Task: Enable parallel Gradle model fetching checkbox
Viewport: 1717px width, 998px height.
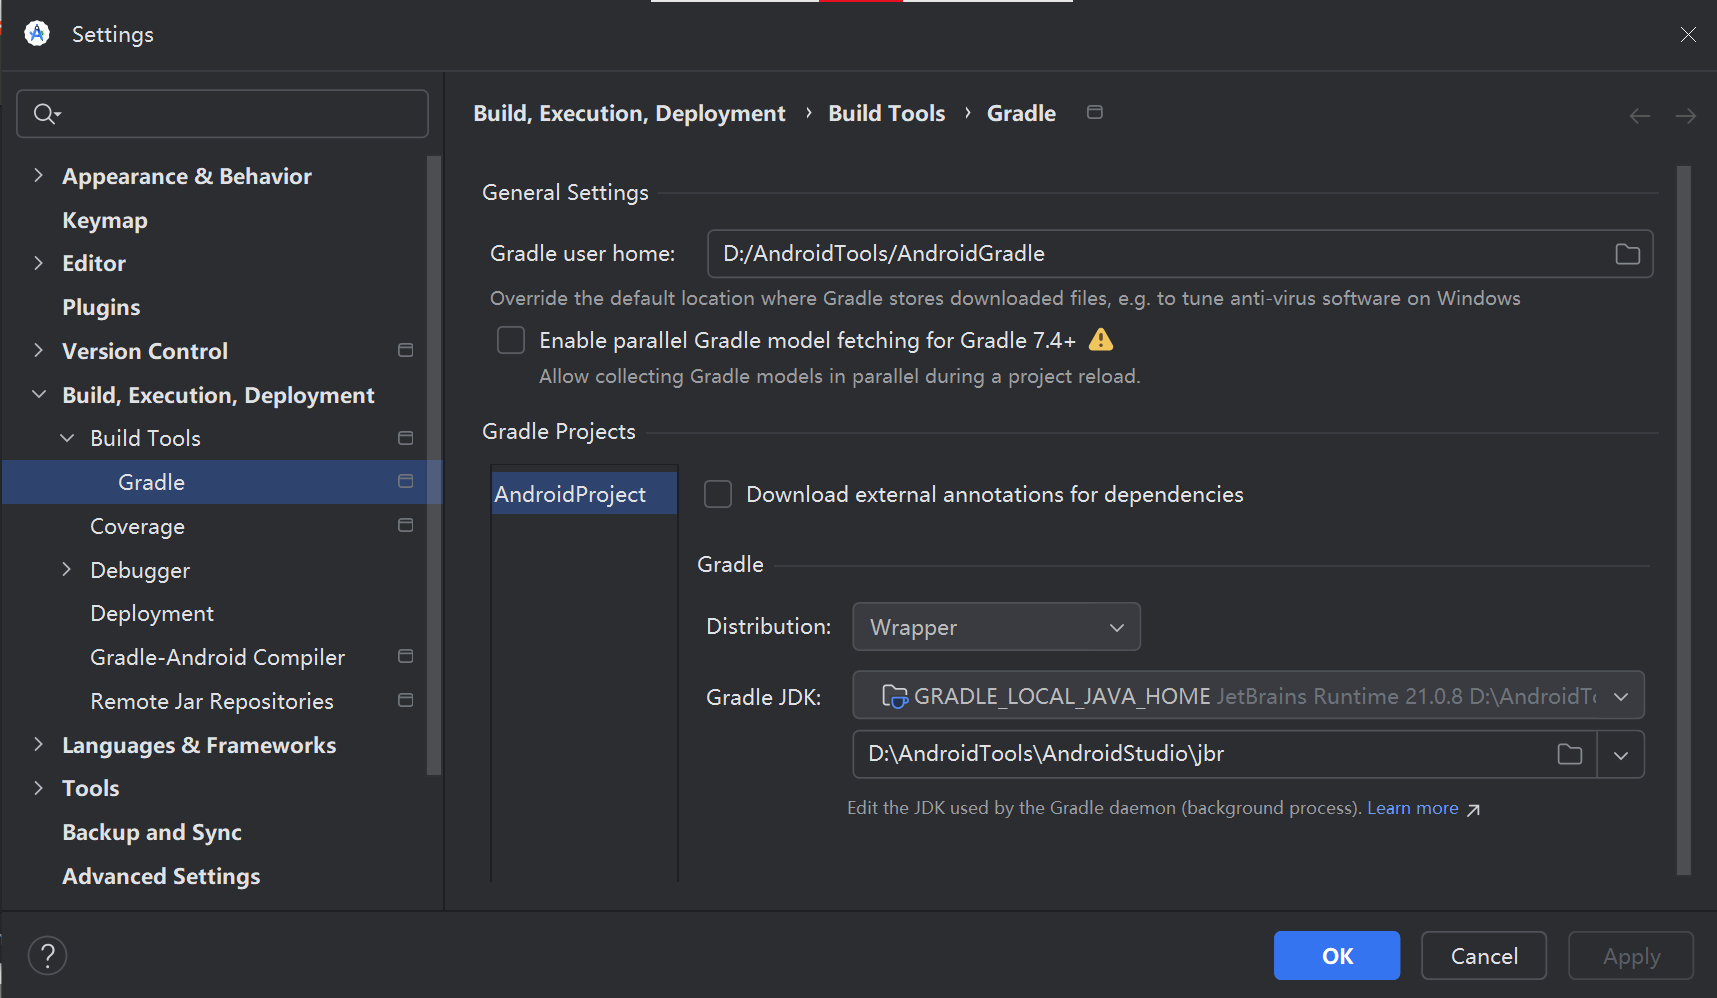Action: (511, 340)
